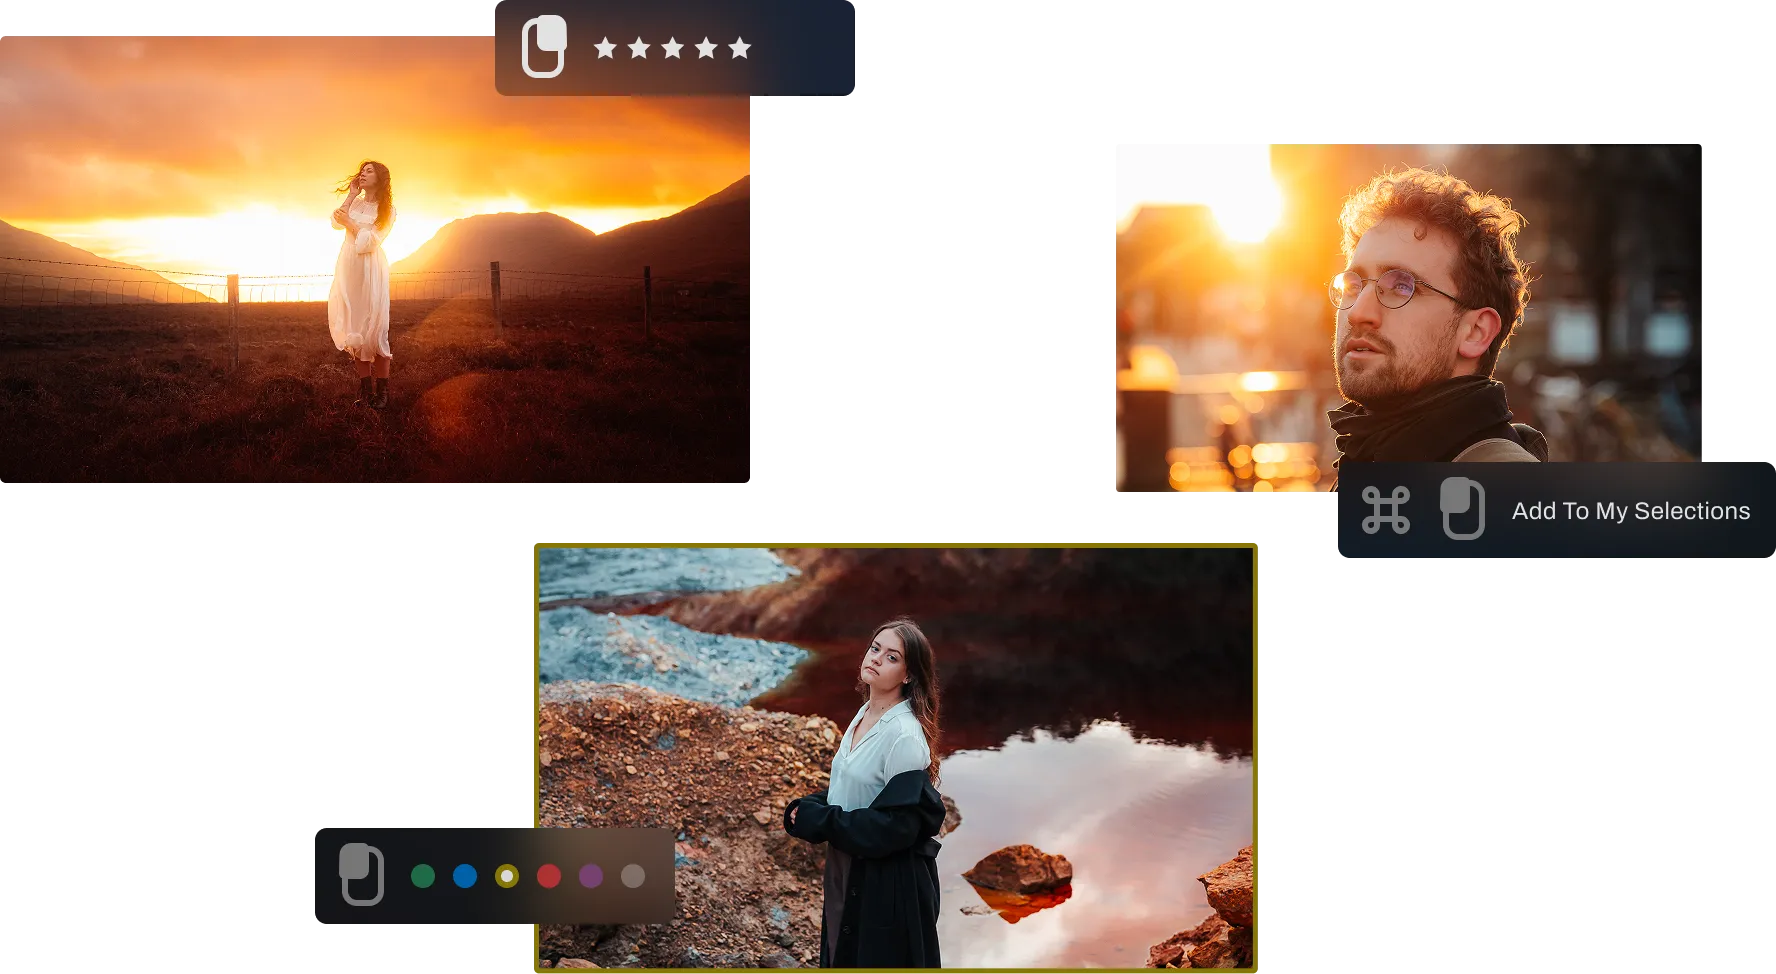Select the gray color label dot
The image size is (1776, 974).
click(x=633, y=877)
